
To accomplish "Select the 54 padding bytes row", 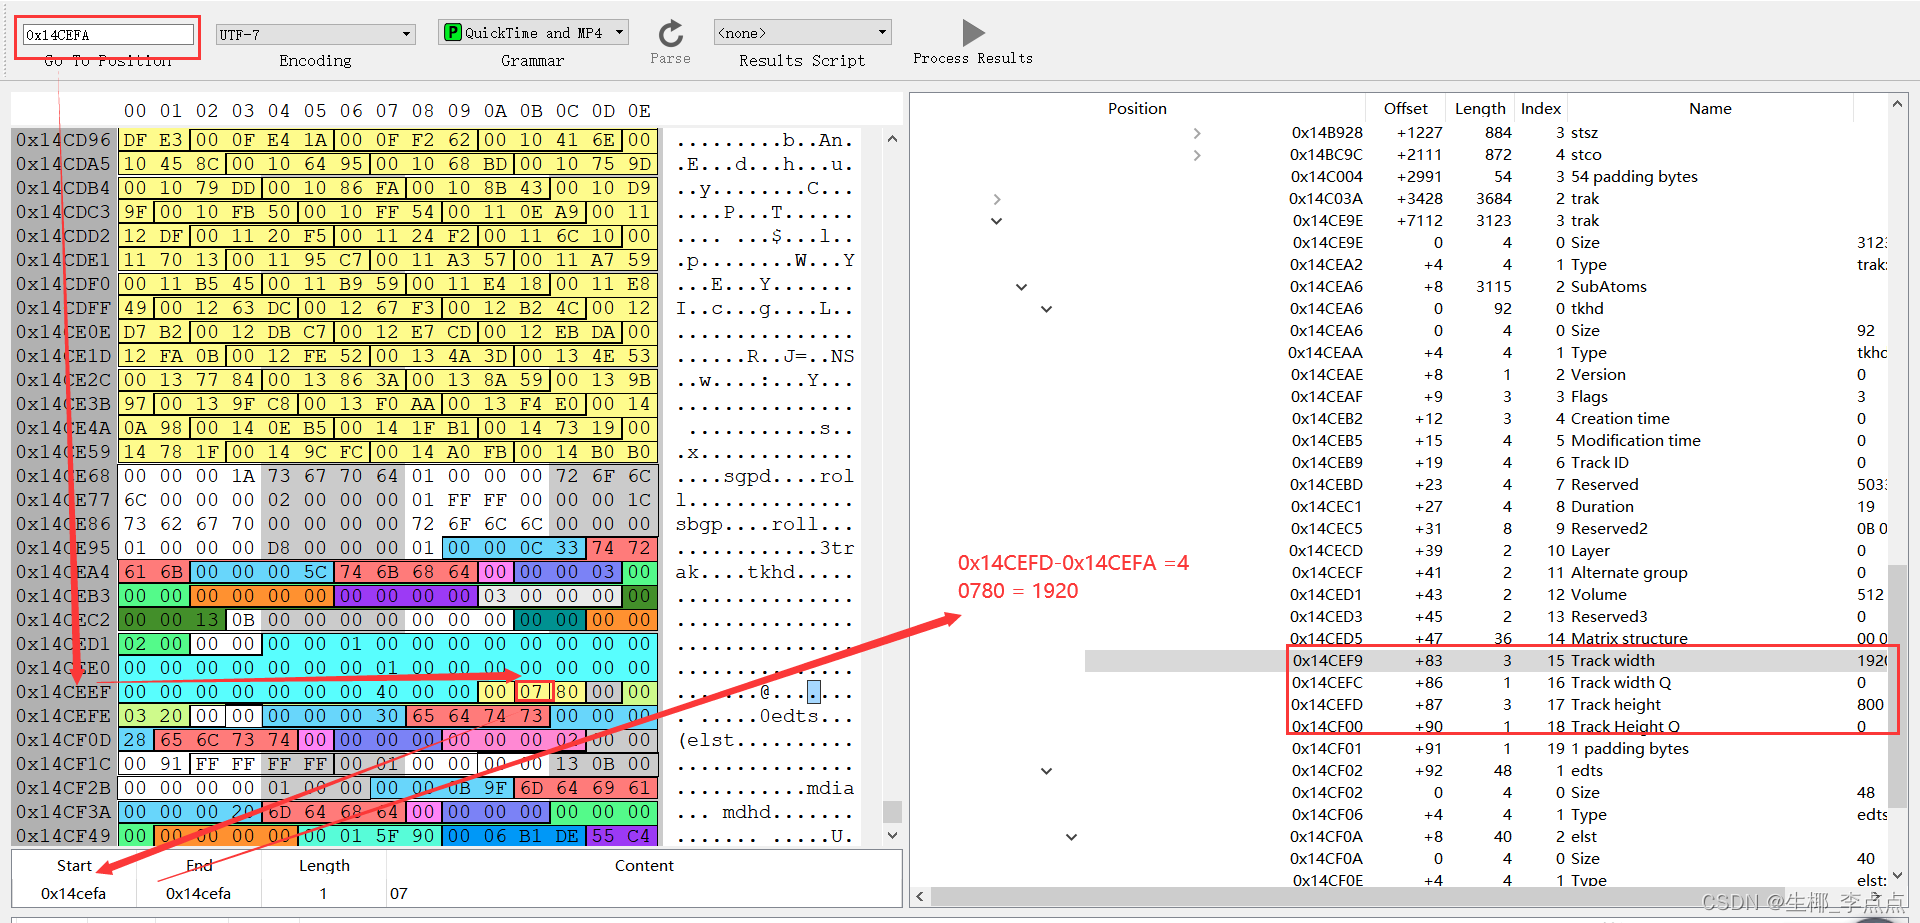I will 1486,177.
